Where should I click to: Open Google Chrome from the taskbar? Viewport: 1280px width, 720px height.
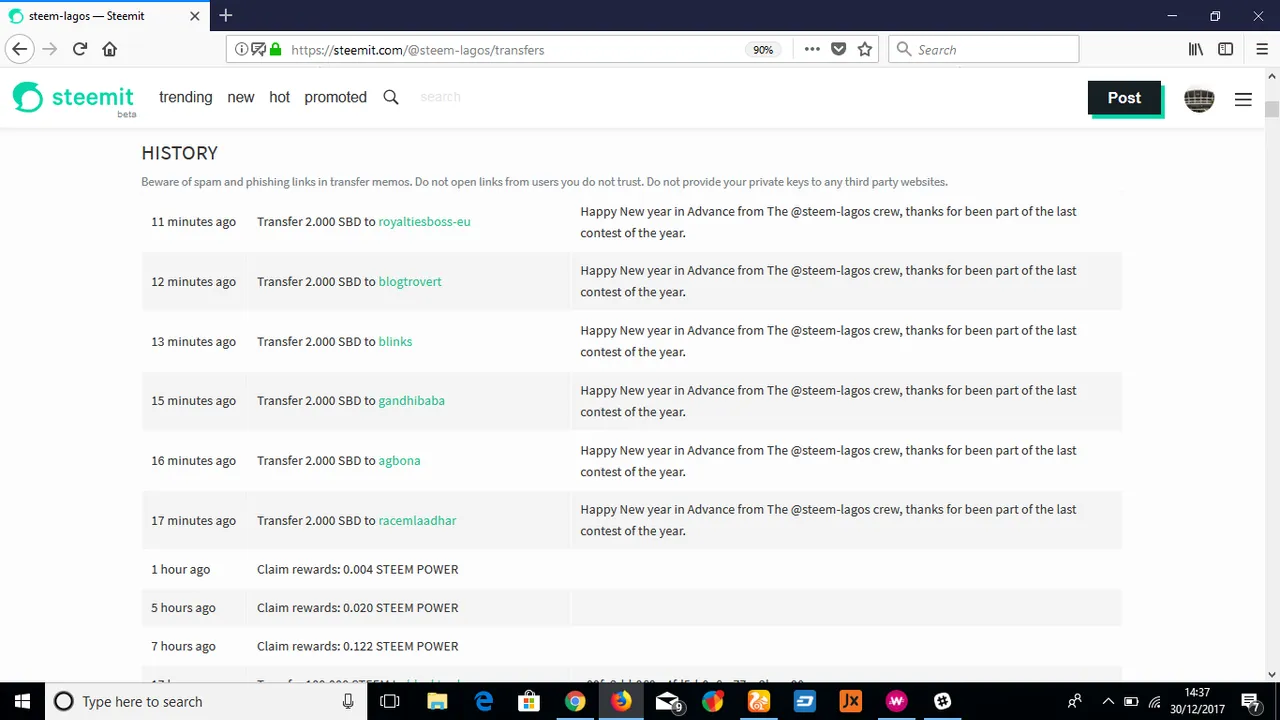(575, 701)
